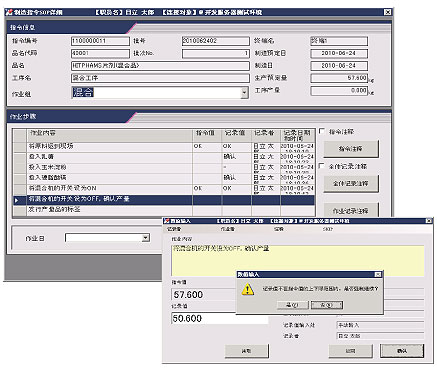Click the 确认 button in data entry window

point(402,351)
